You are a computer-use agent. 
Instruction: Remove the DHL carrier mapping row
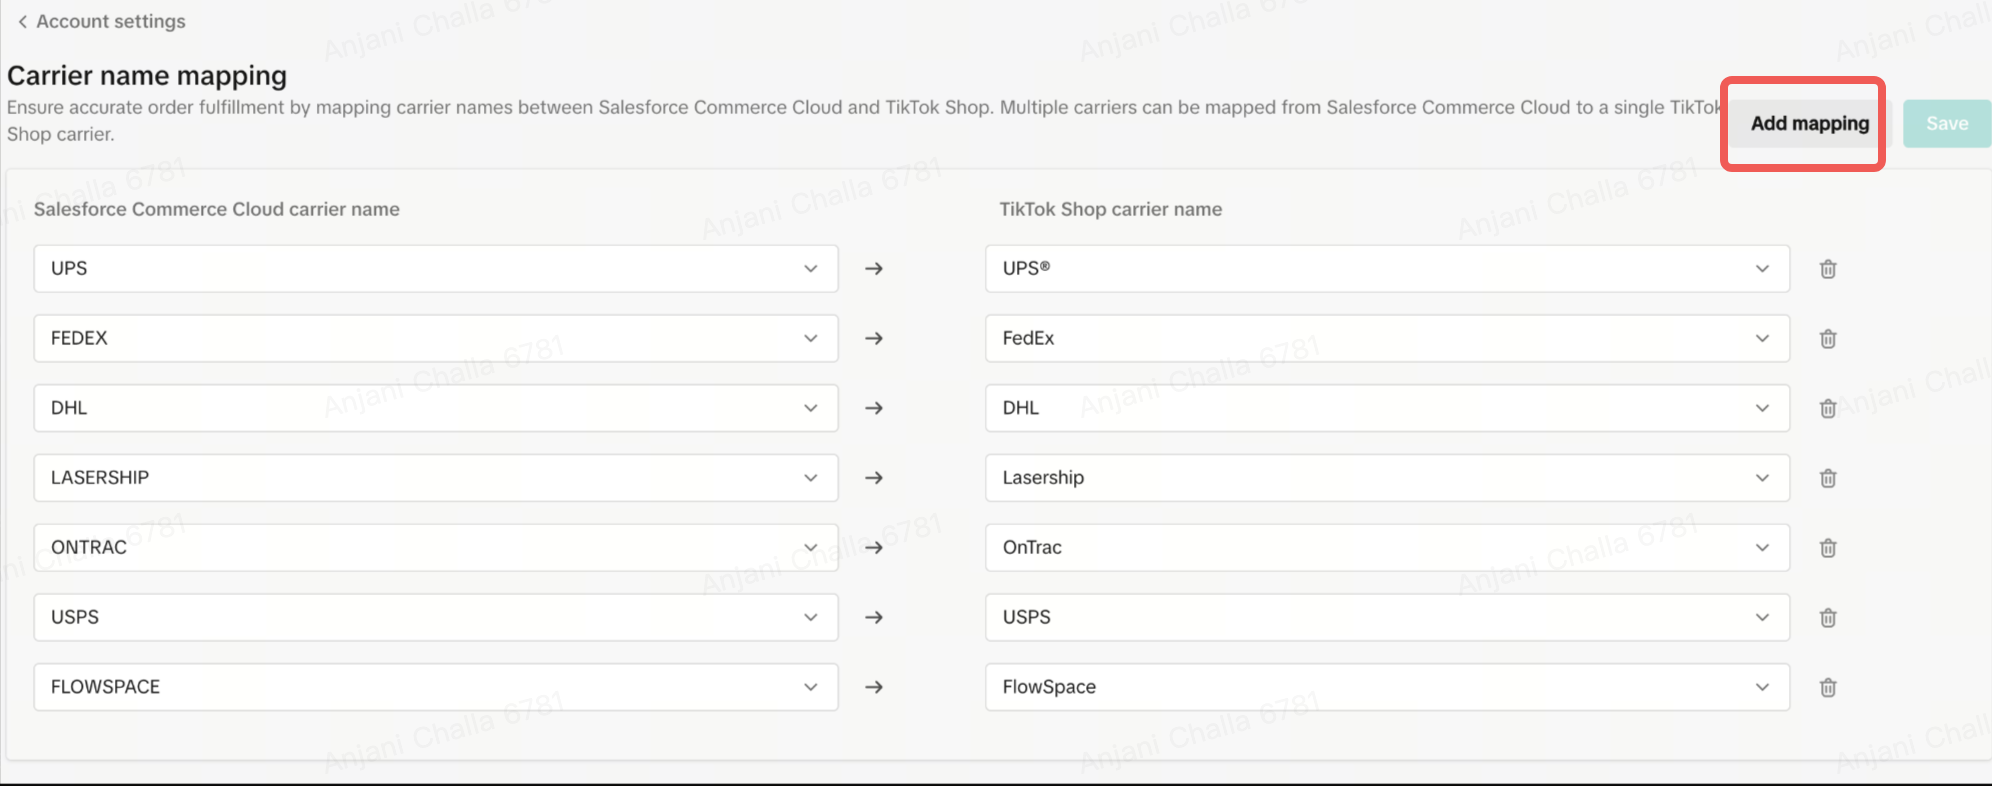coord(1828,408)
